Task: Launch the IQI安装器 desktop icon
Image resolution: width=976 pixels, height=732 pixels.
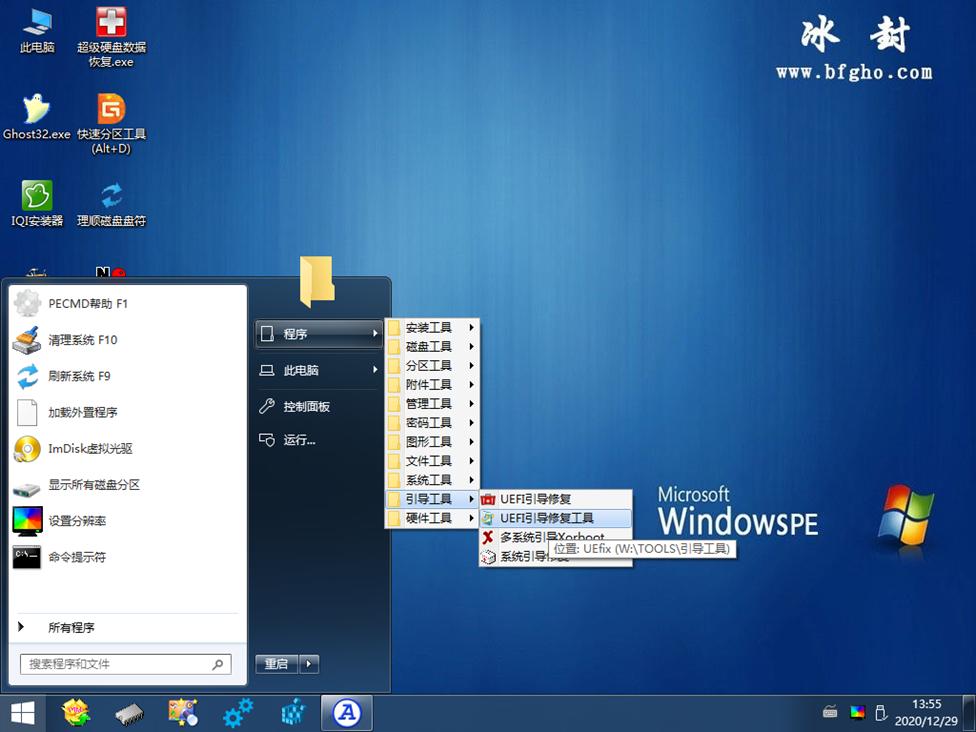Action: pos(36,195)
